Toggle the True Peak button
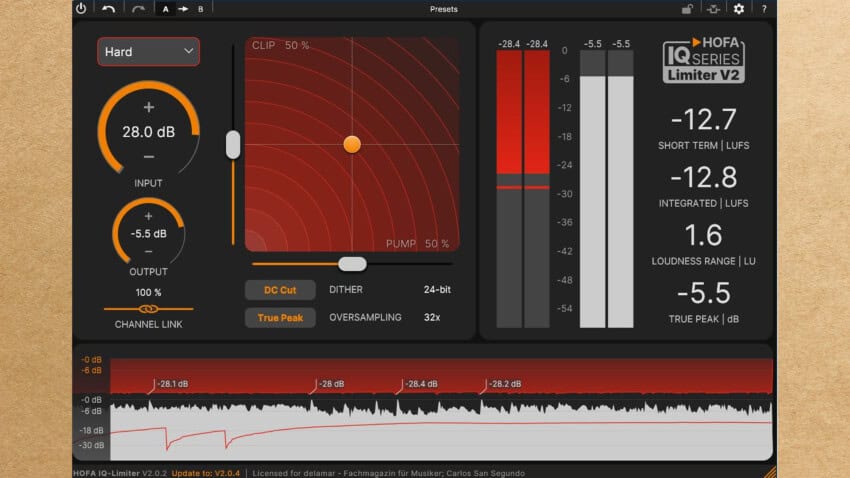This screenshot has width=850, height=478. click(x=280, y=318)
